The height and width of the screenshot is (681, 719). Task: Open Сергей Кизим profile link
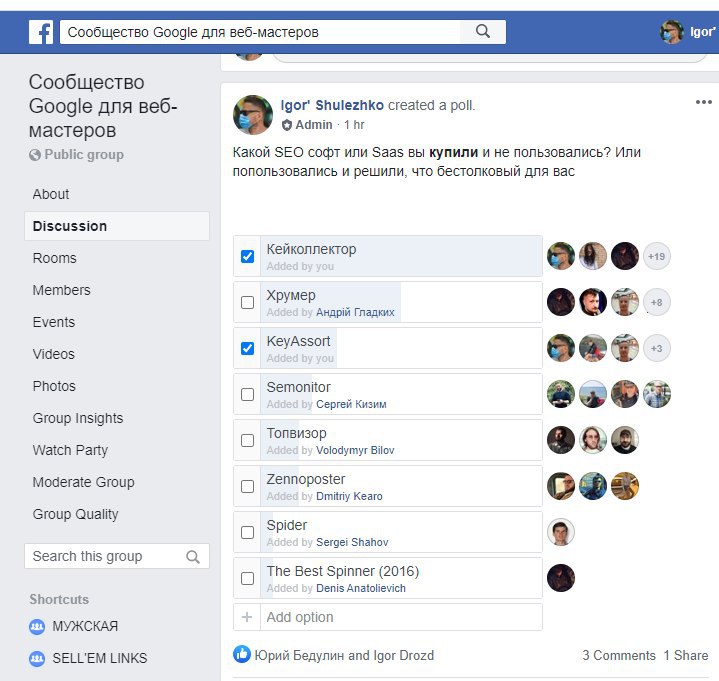click(x=351, y=404)
